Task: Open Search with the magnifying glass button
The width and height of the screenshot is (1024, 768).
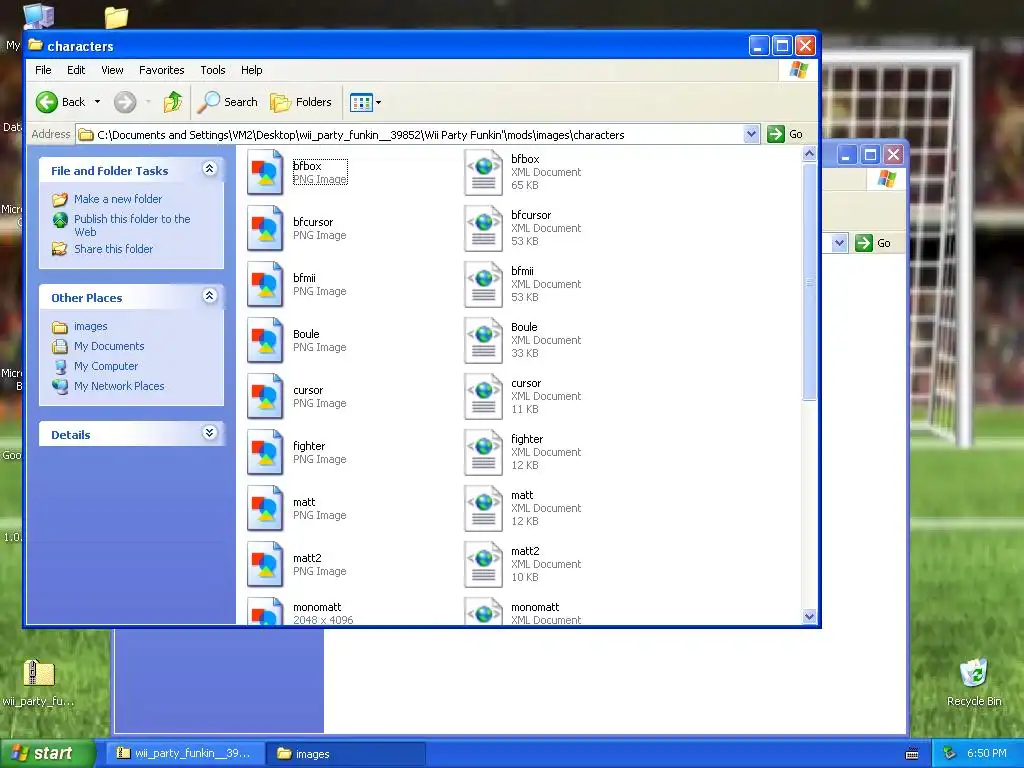Action: [228, 102]
